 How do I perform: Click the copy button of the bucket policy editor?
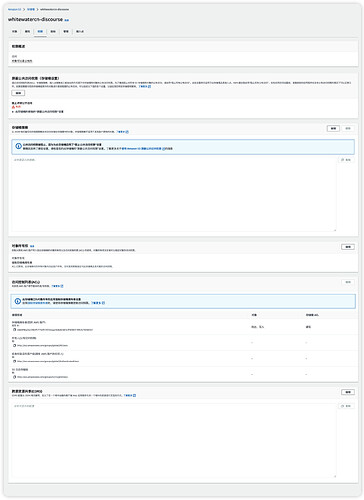[x=346, y=160]
